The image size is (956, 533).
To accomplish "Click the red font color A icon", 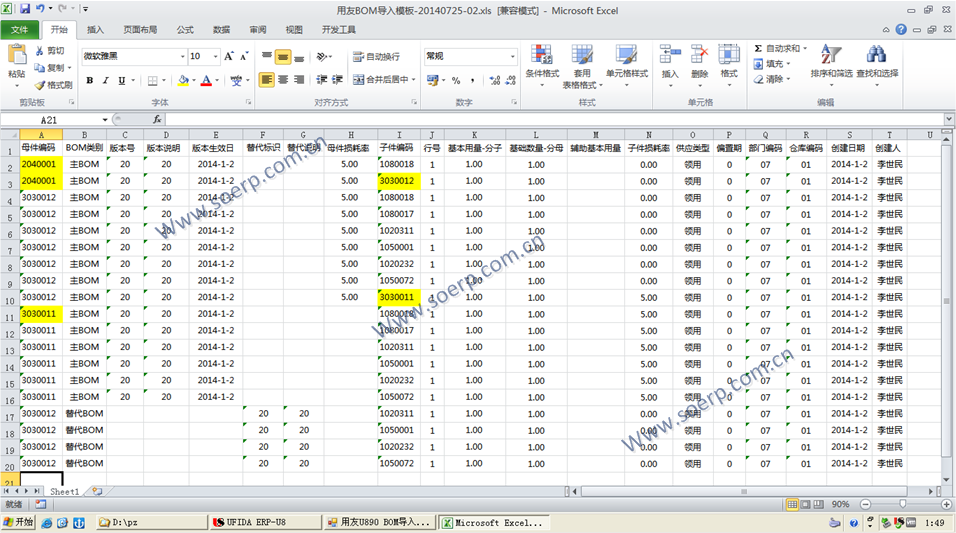I will pyautogui.click(x=206, y=80).
